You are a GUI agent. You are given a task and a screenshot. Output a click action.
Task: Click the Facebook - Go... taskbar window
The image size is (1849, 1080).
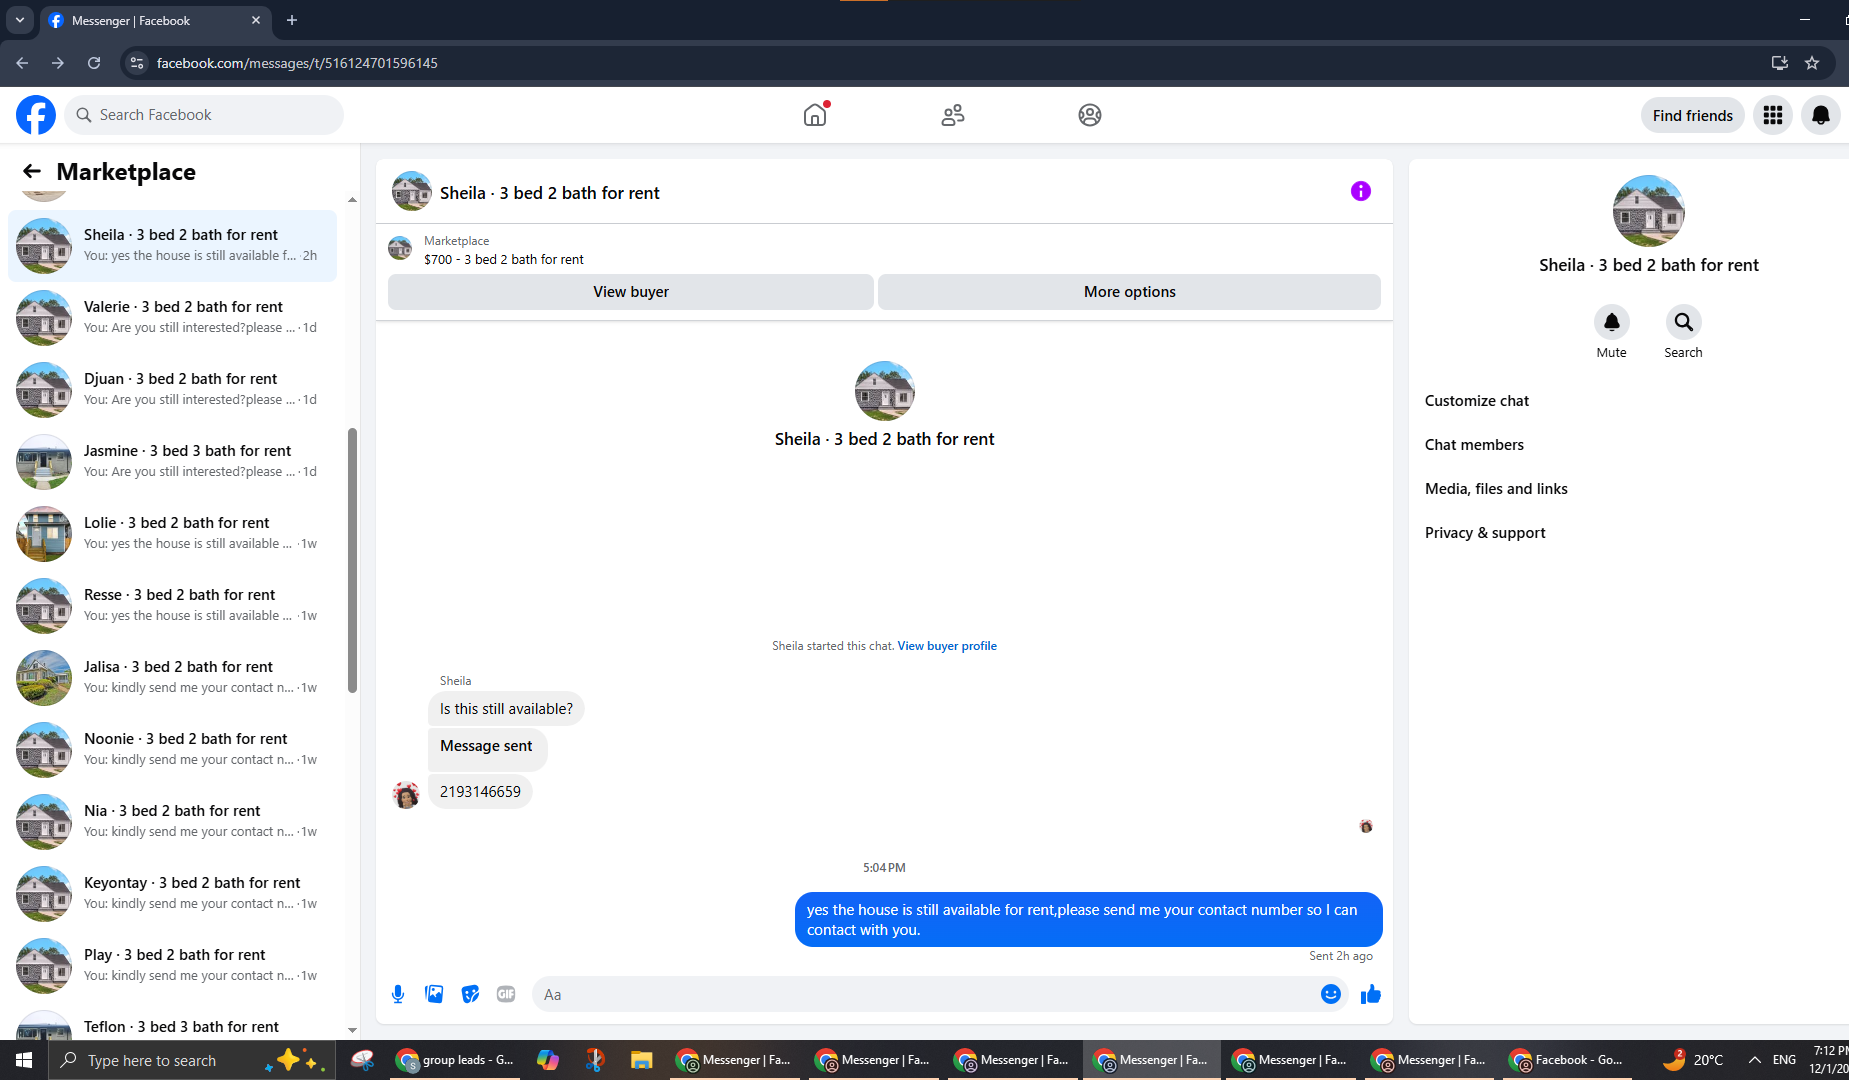[1566, 1060]
